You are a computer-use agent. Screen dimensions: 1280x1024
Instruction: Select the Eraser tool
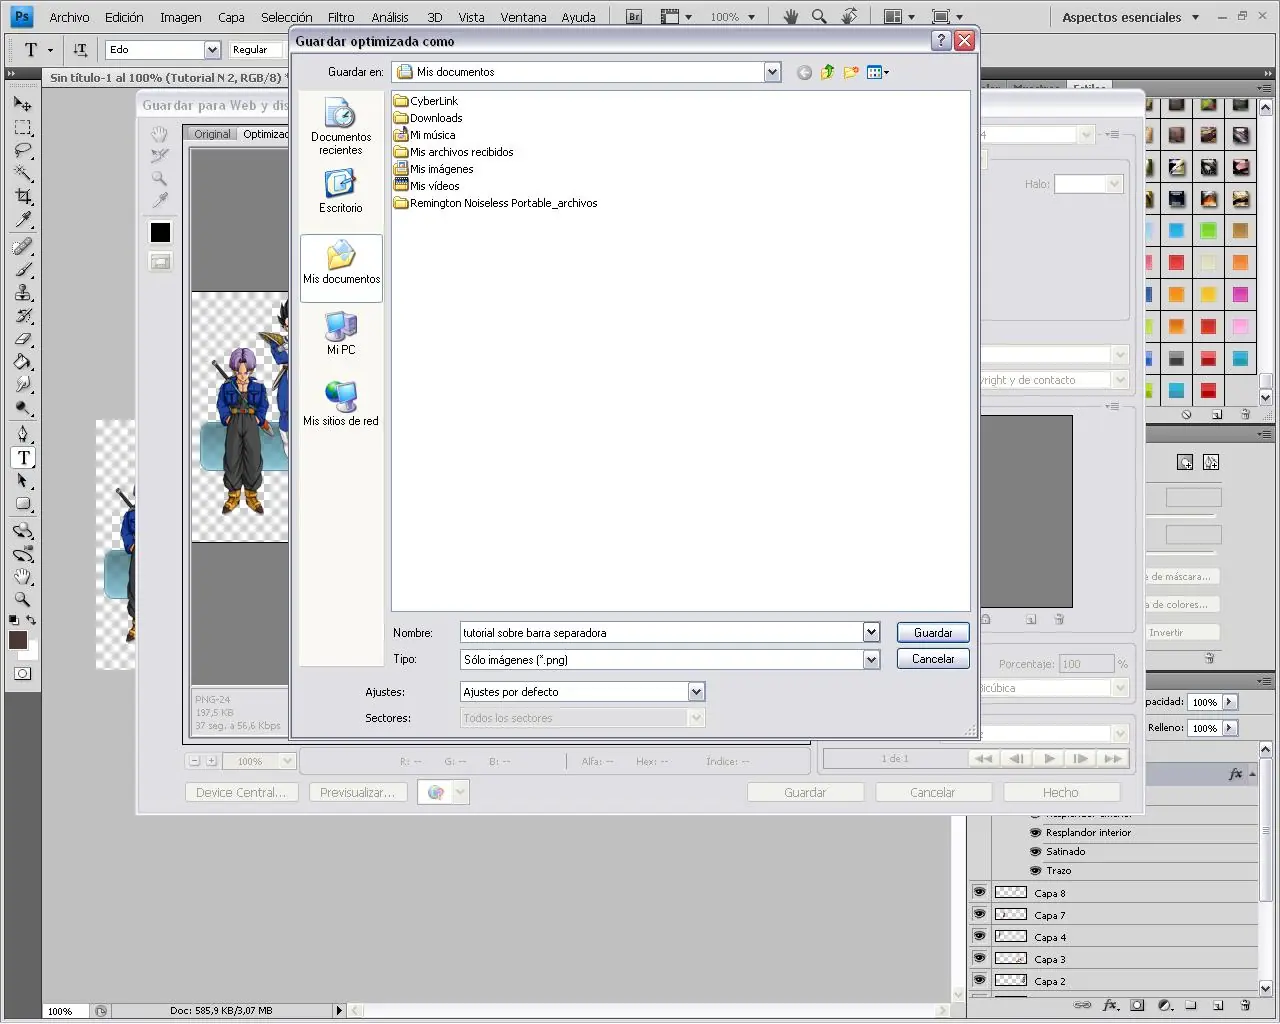22,339
